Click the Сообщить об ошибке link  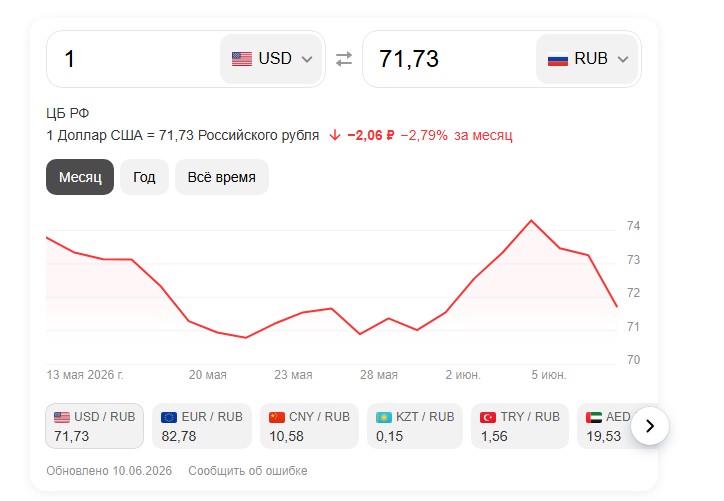tap(247, 471)
